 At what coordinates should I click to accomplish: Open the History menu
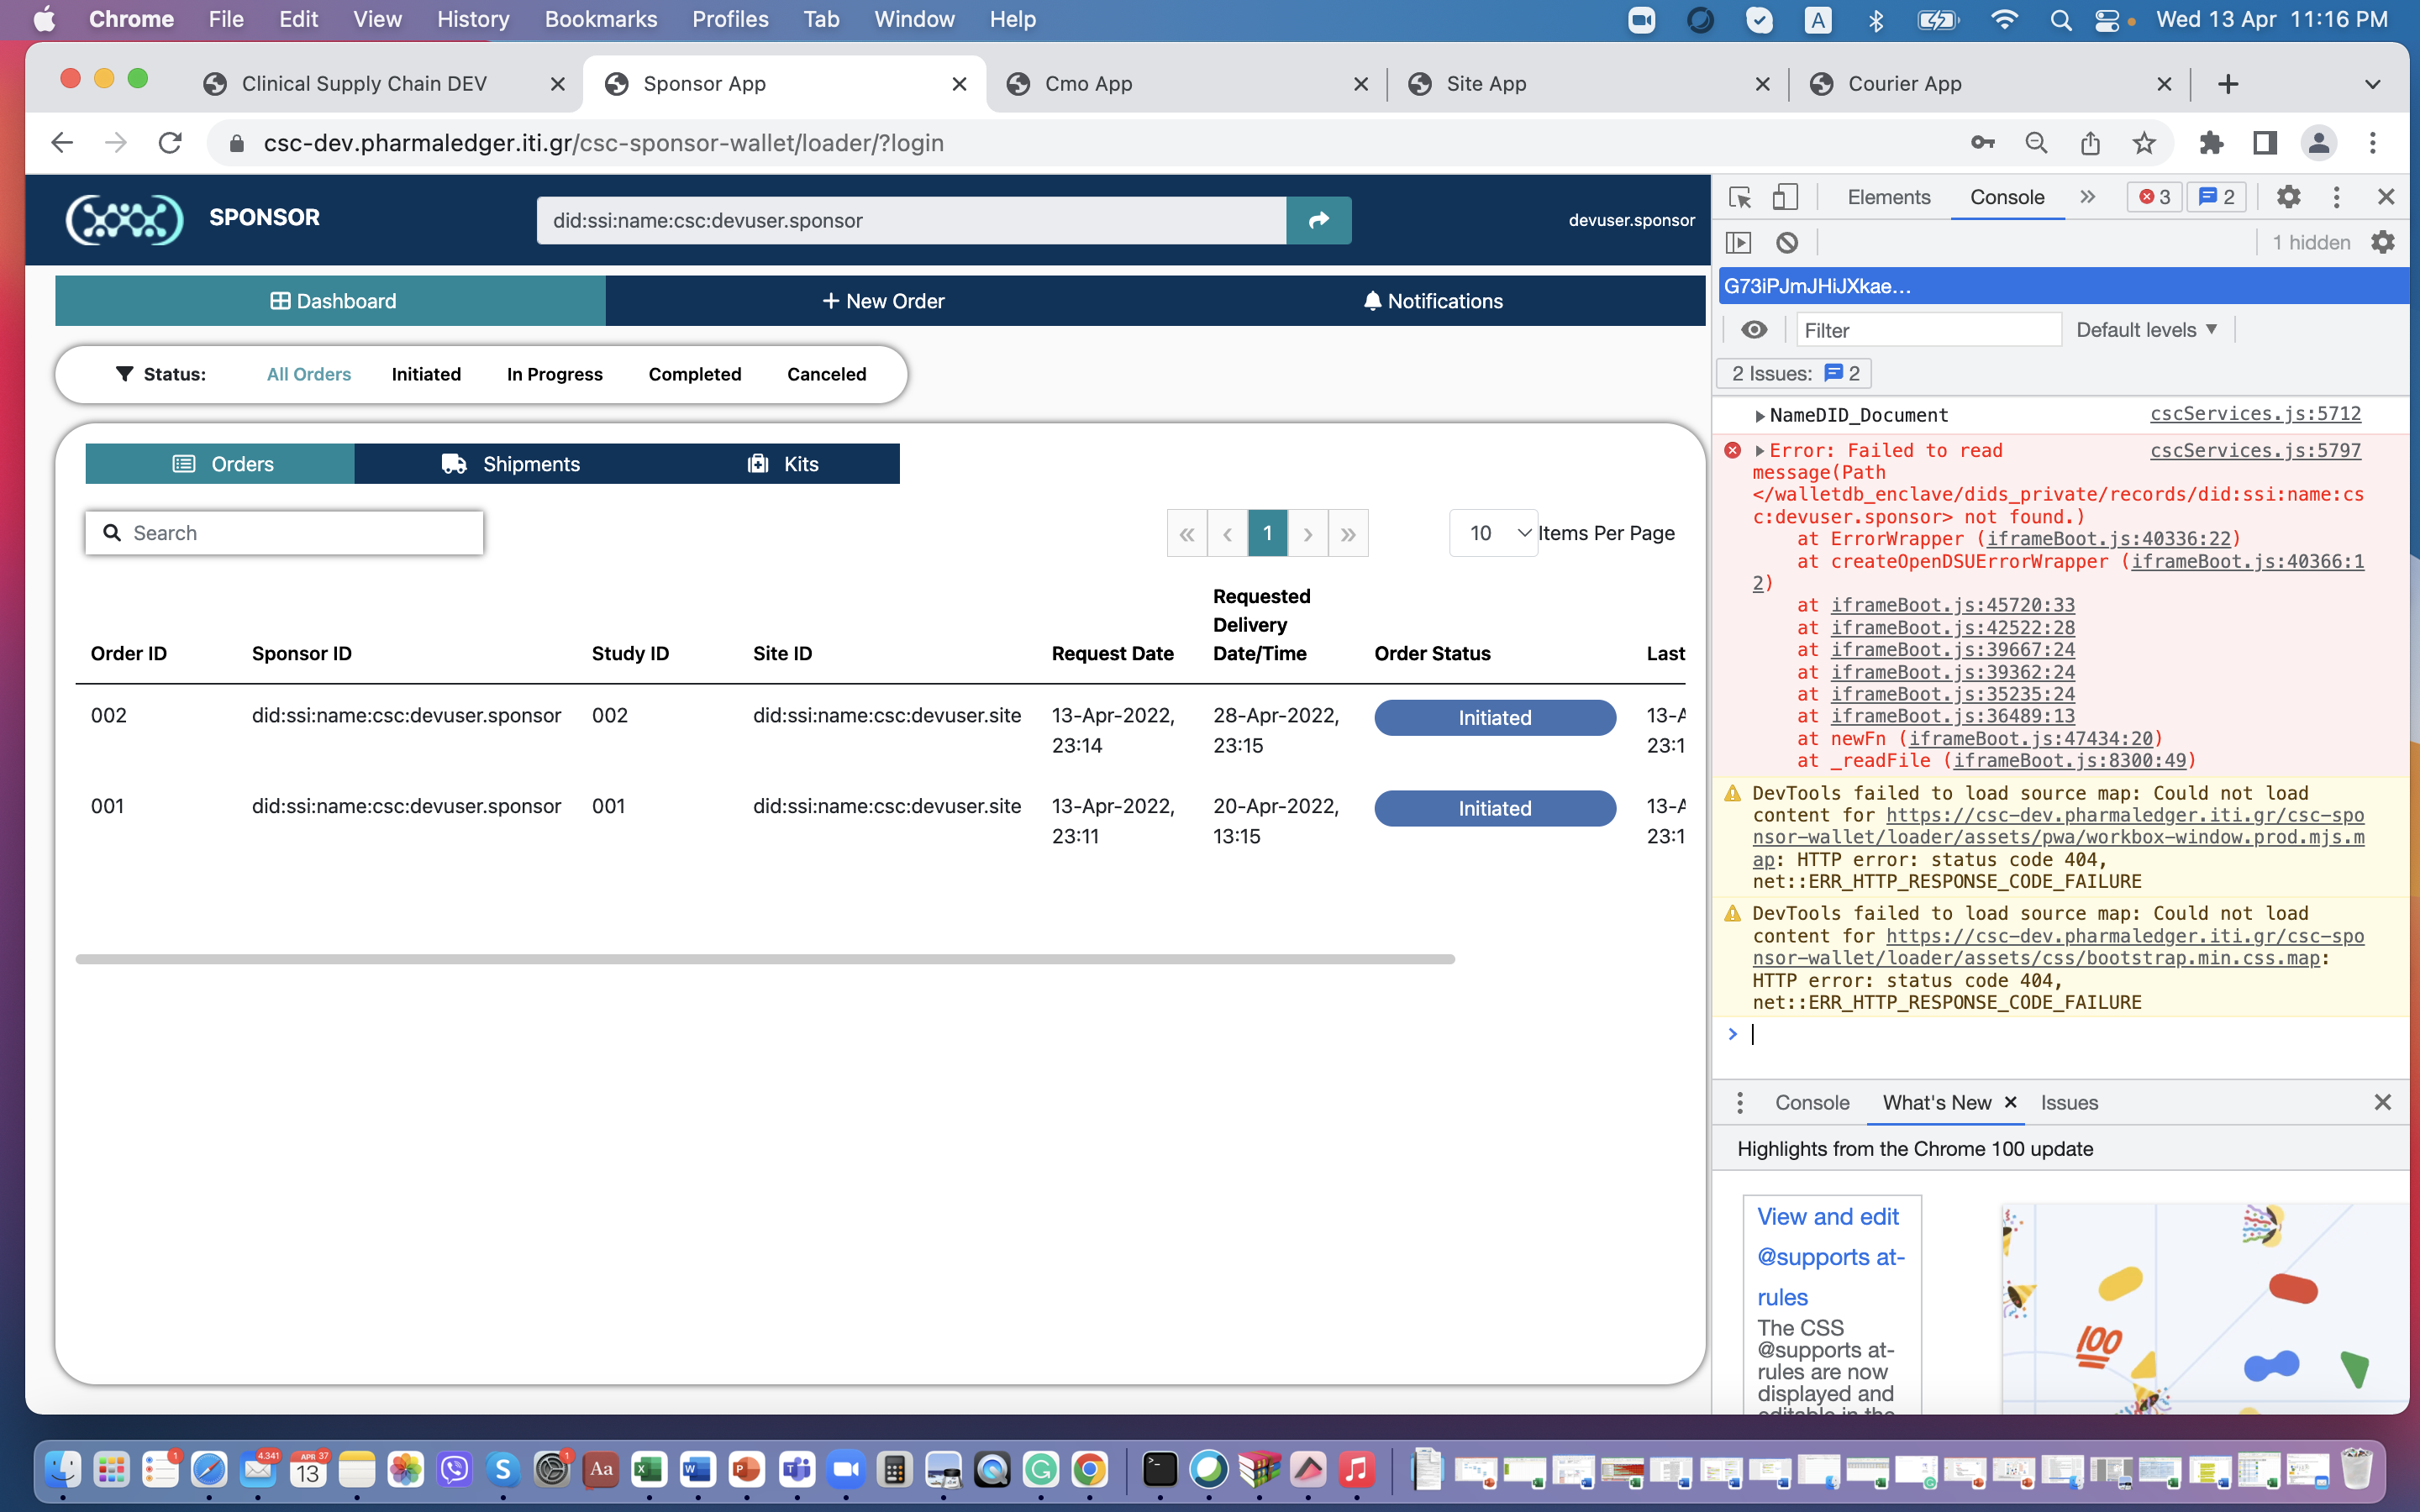(x=472, y=19)
